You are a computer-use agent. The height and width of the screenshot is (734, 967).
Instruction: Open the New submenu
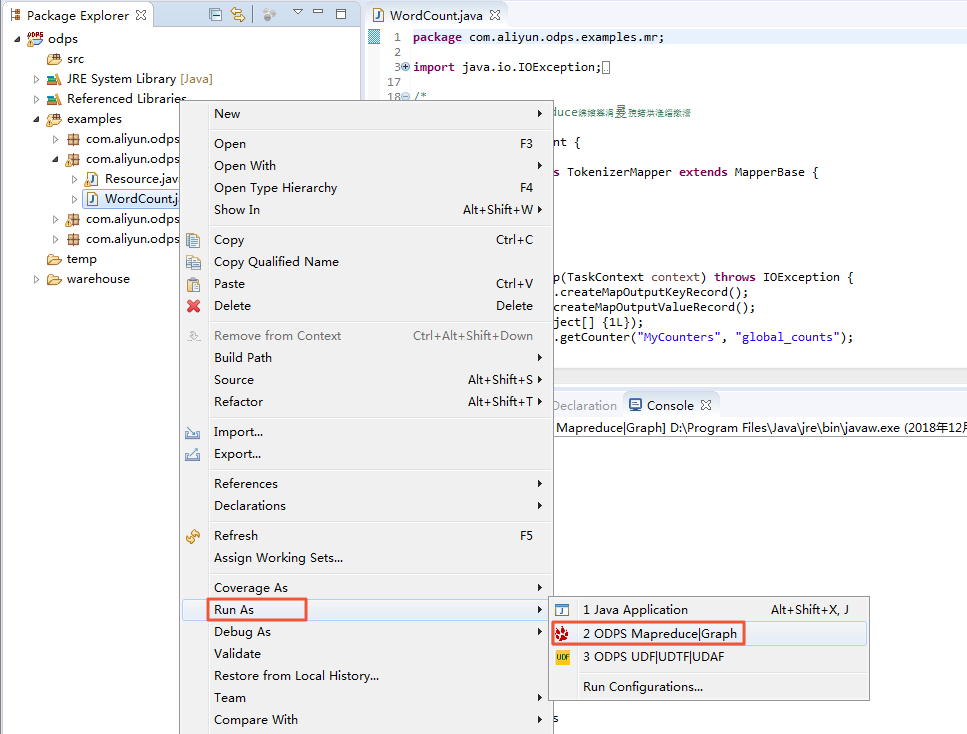tap(366, 113)
